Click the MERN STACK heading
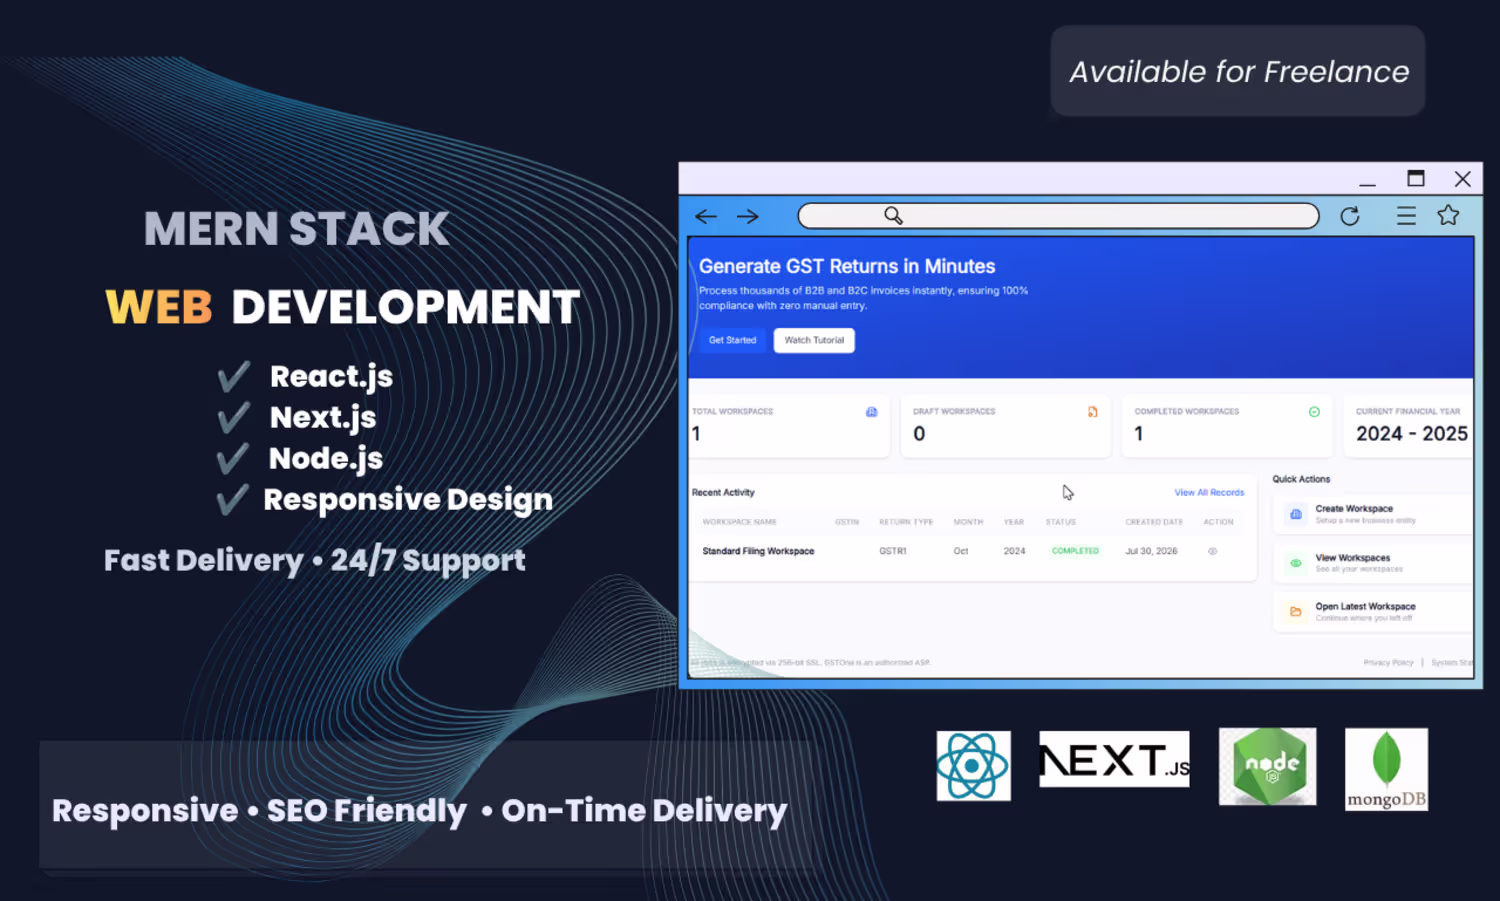 point(297,228)
